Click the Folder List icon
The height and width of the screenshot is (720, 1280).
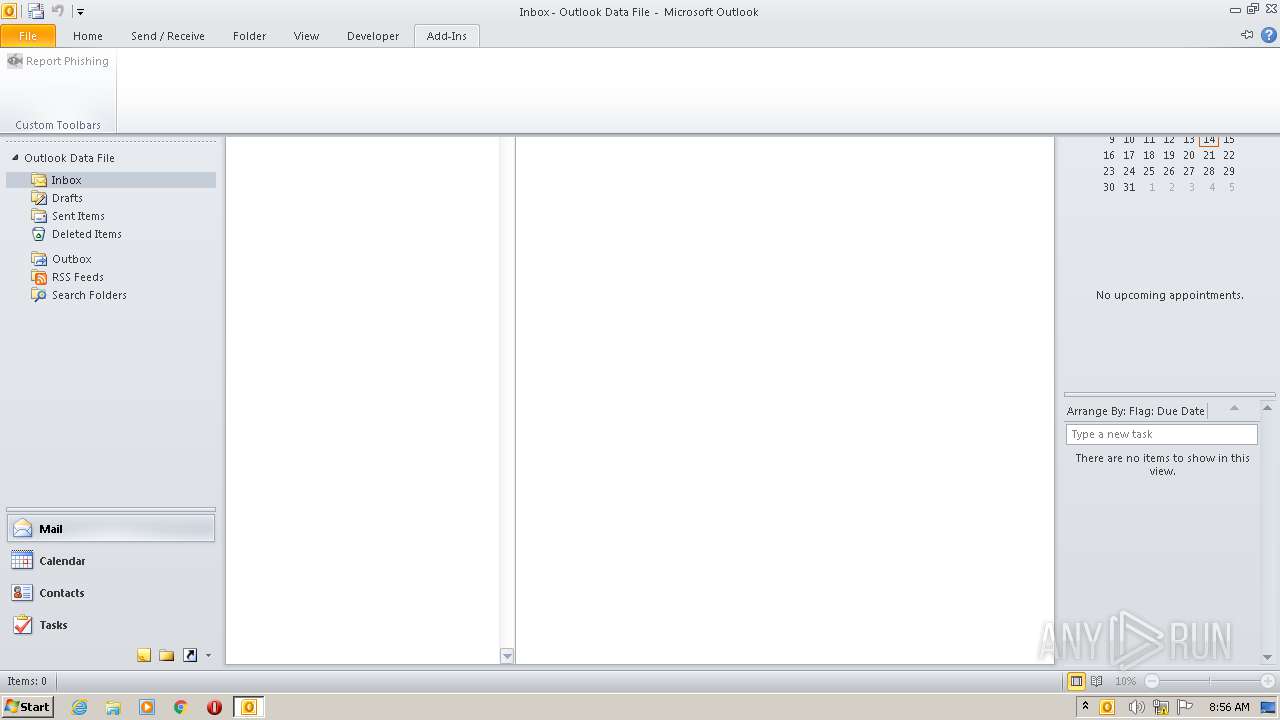tap(167, 655)
